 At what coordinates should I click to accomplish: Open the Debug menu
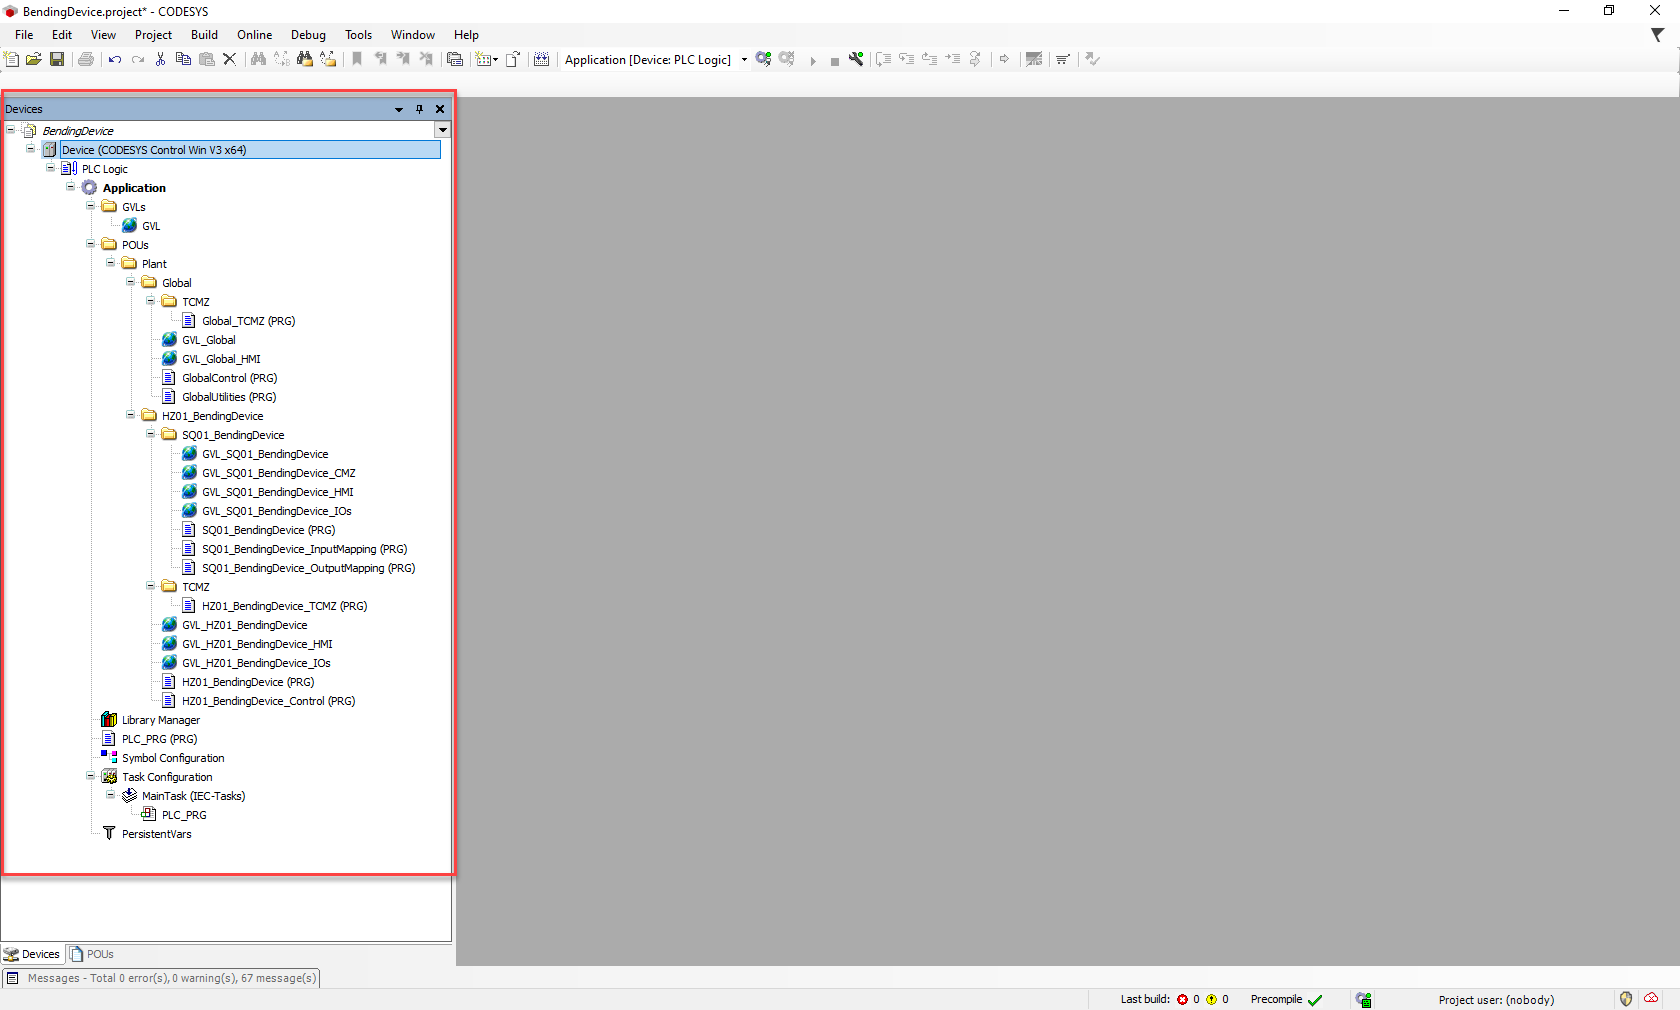click(x=308, y=35)
